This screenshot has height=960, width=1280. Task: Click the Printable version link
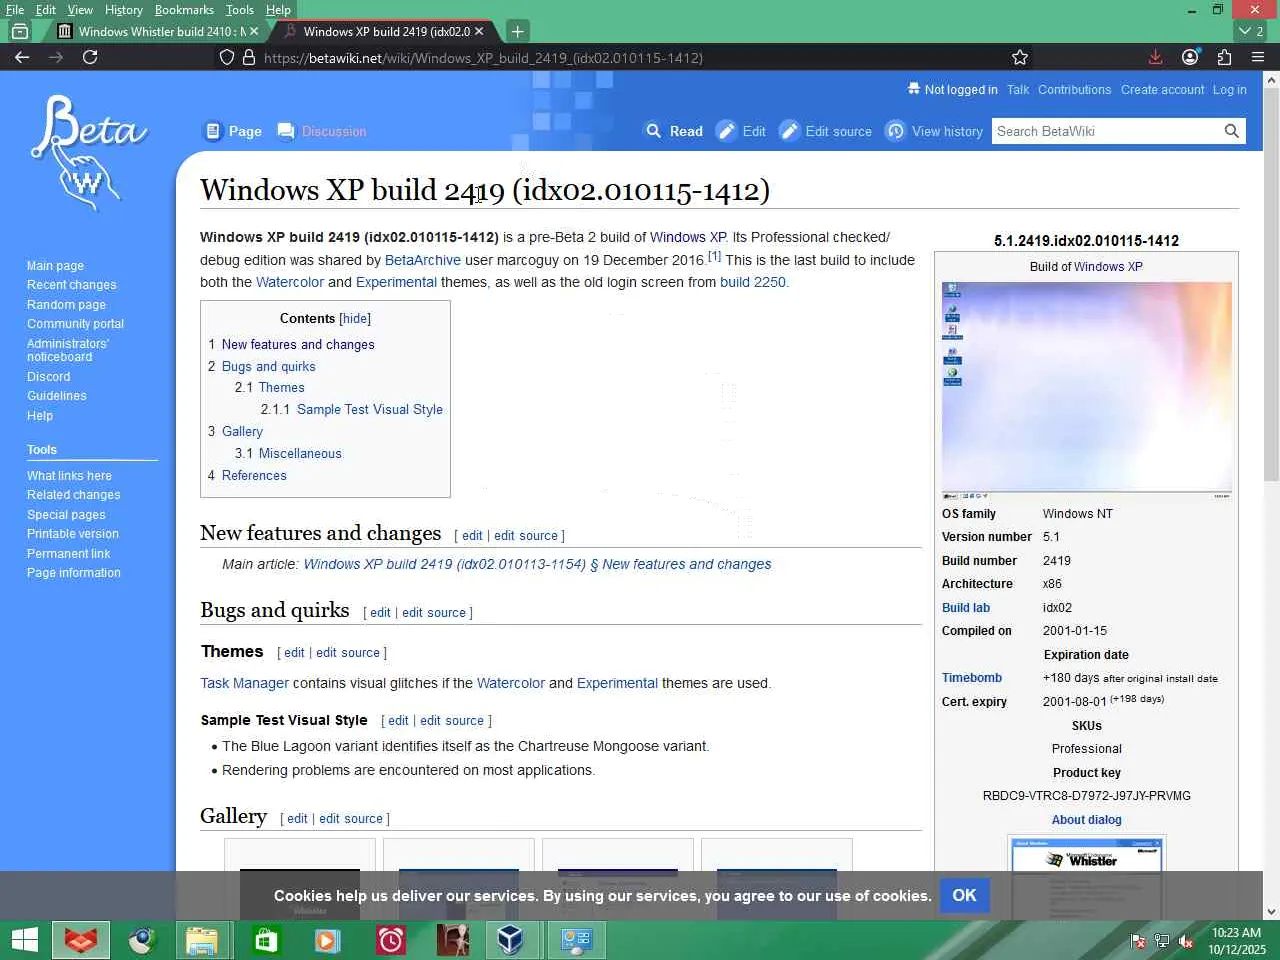(x=73, y=534)
